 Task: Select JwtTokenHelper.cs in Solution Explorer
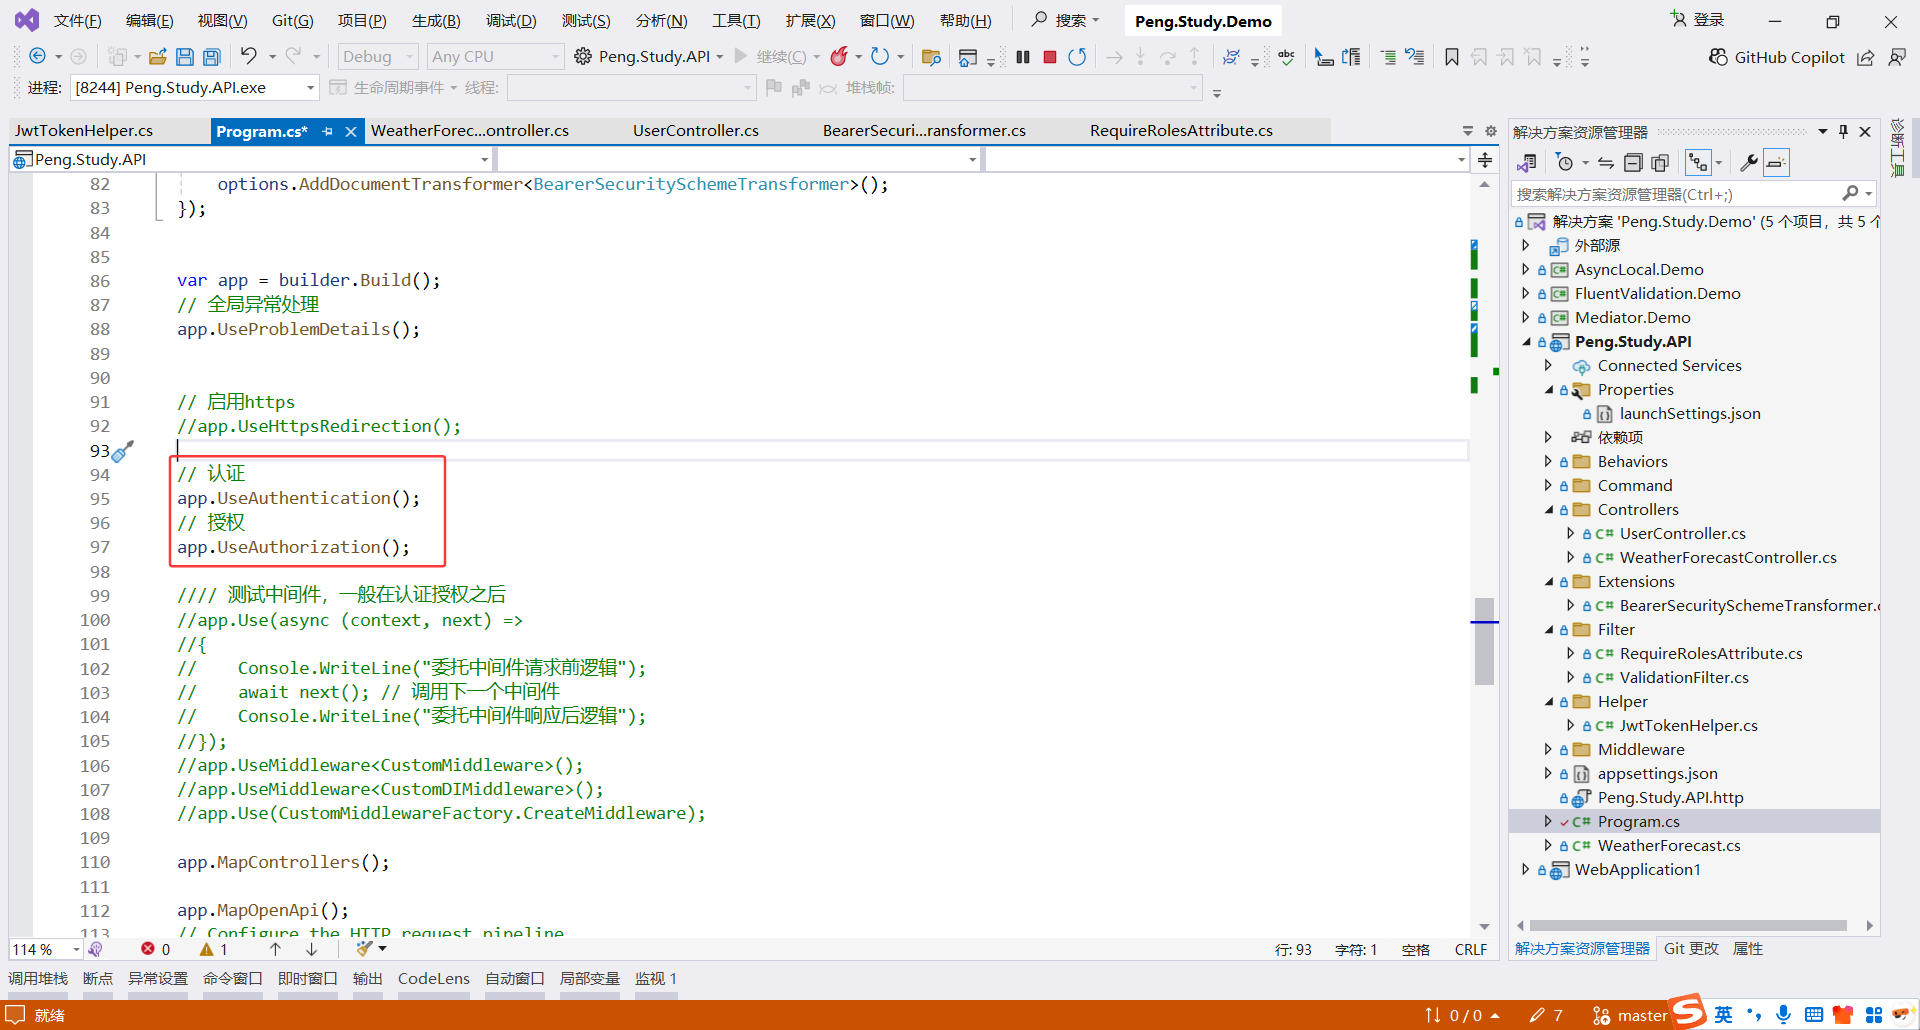click(1688, 725)
